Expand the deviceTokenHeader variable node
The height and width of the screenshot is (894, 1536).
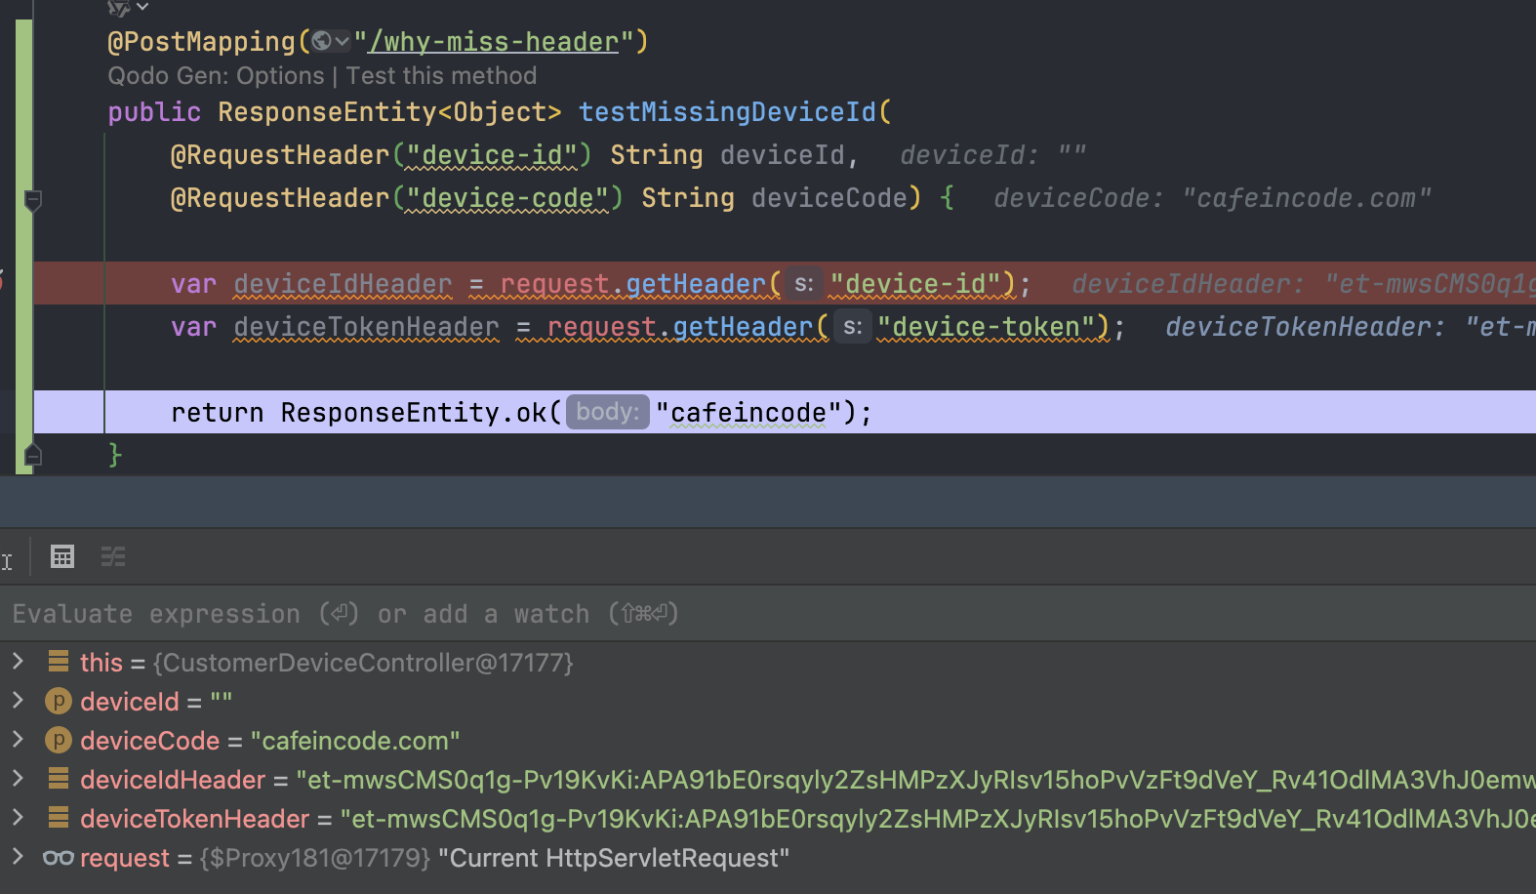(17, 818)
